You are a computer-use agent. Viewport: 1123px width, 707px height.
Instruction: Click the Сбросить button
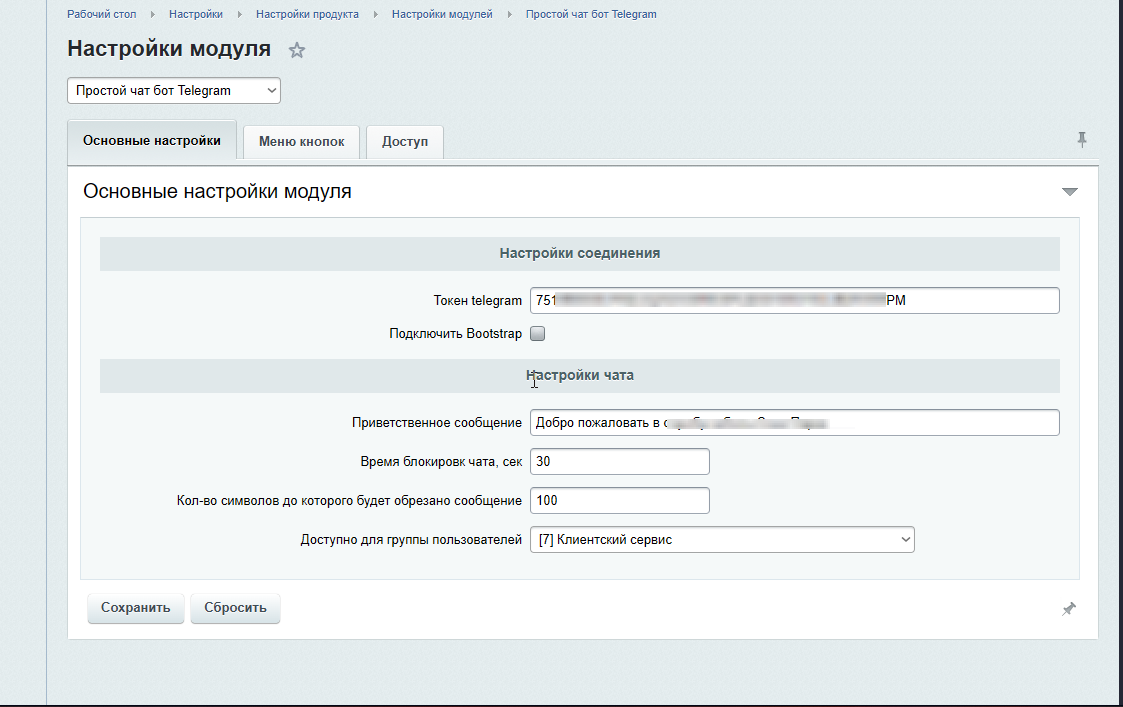pyautogui.click(x=235, y=607)
